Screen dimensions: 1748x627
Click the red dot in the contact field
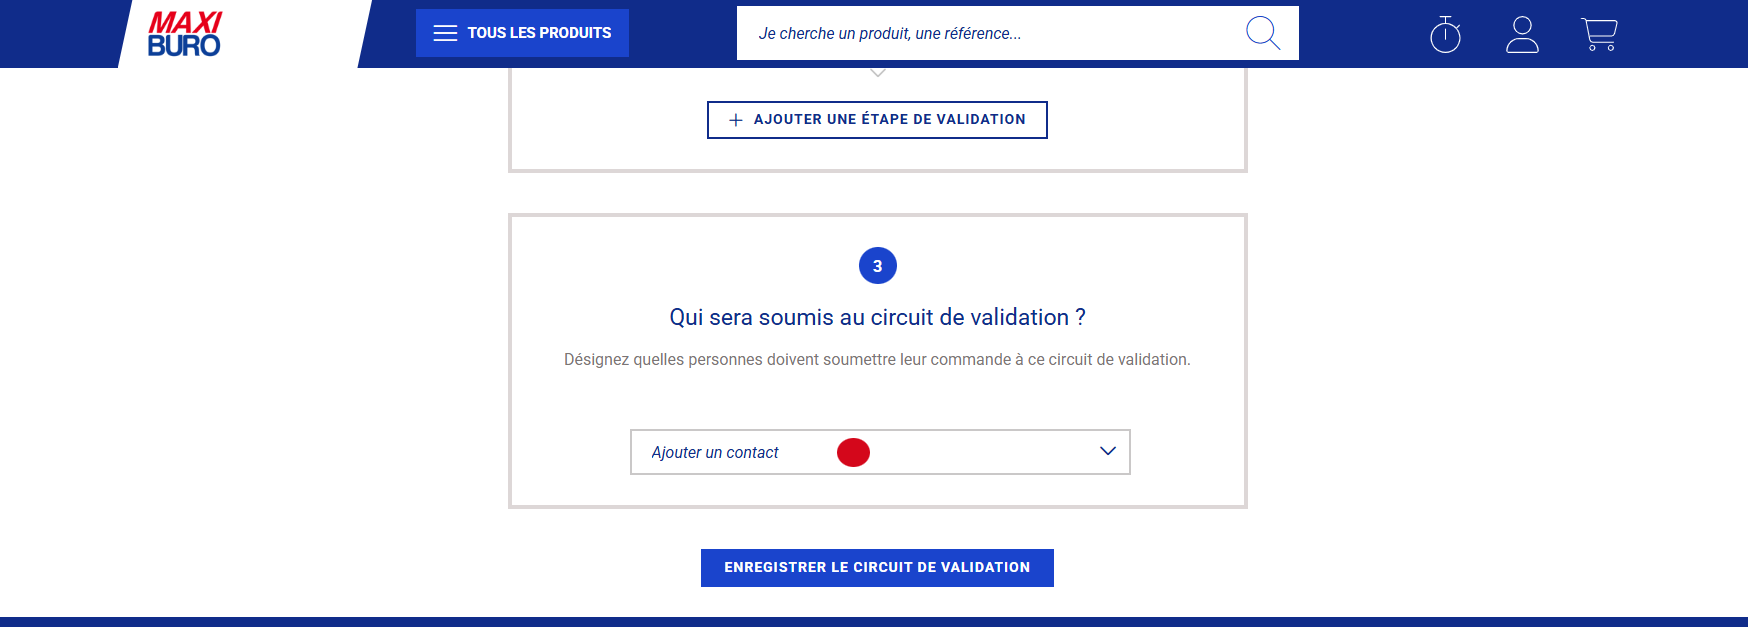[x=853, y=453]
